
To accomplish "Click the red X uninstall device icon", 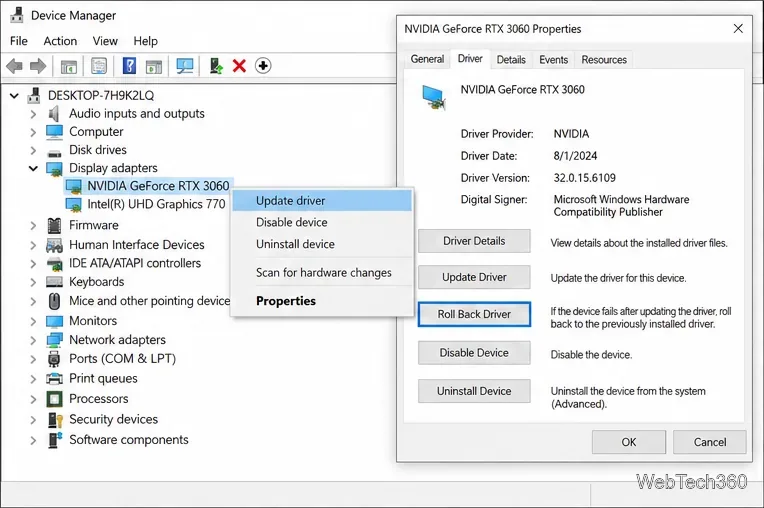I will click(x=239, y=66).
